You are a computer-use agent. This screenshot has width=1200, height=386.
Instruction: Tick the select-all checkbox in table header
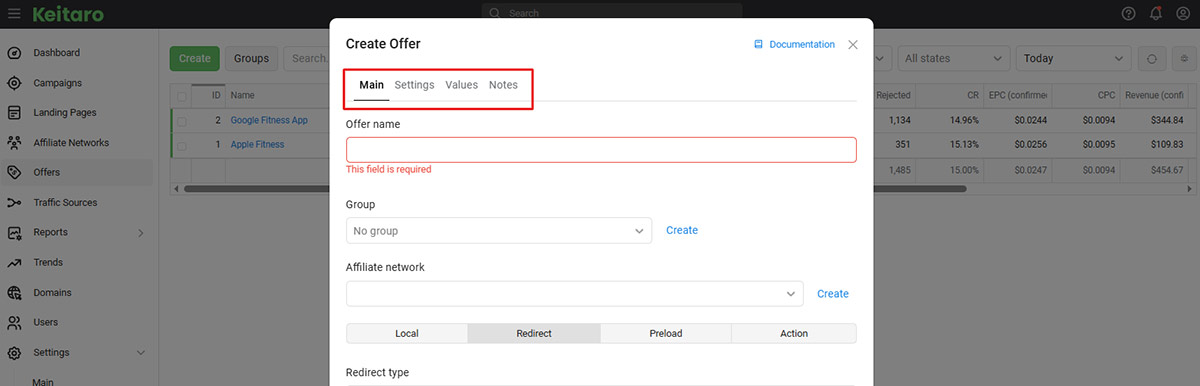[182, 96]
